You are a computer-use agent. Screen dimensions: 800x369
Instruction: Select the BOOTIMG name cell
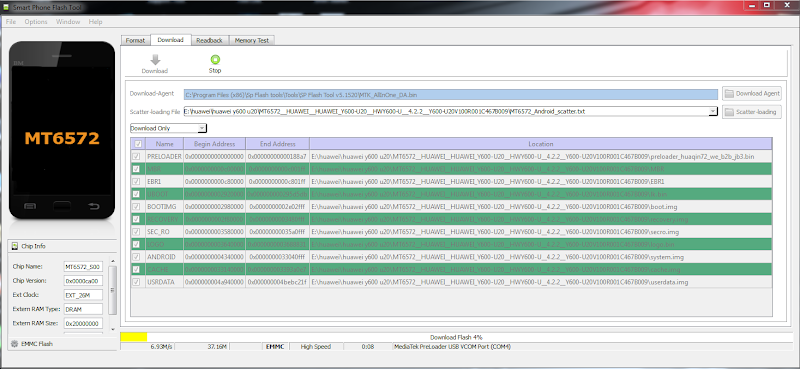point(164,206)
